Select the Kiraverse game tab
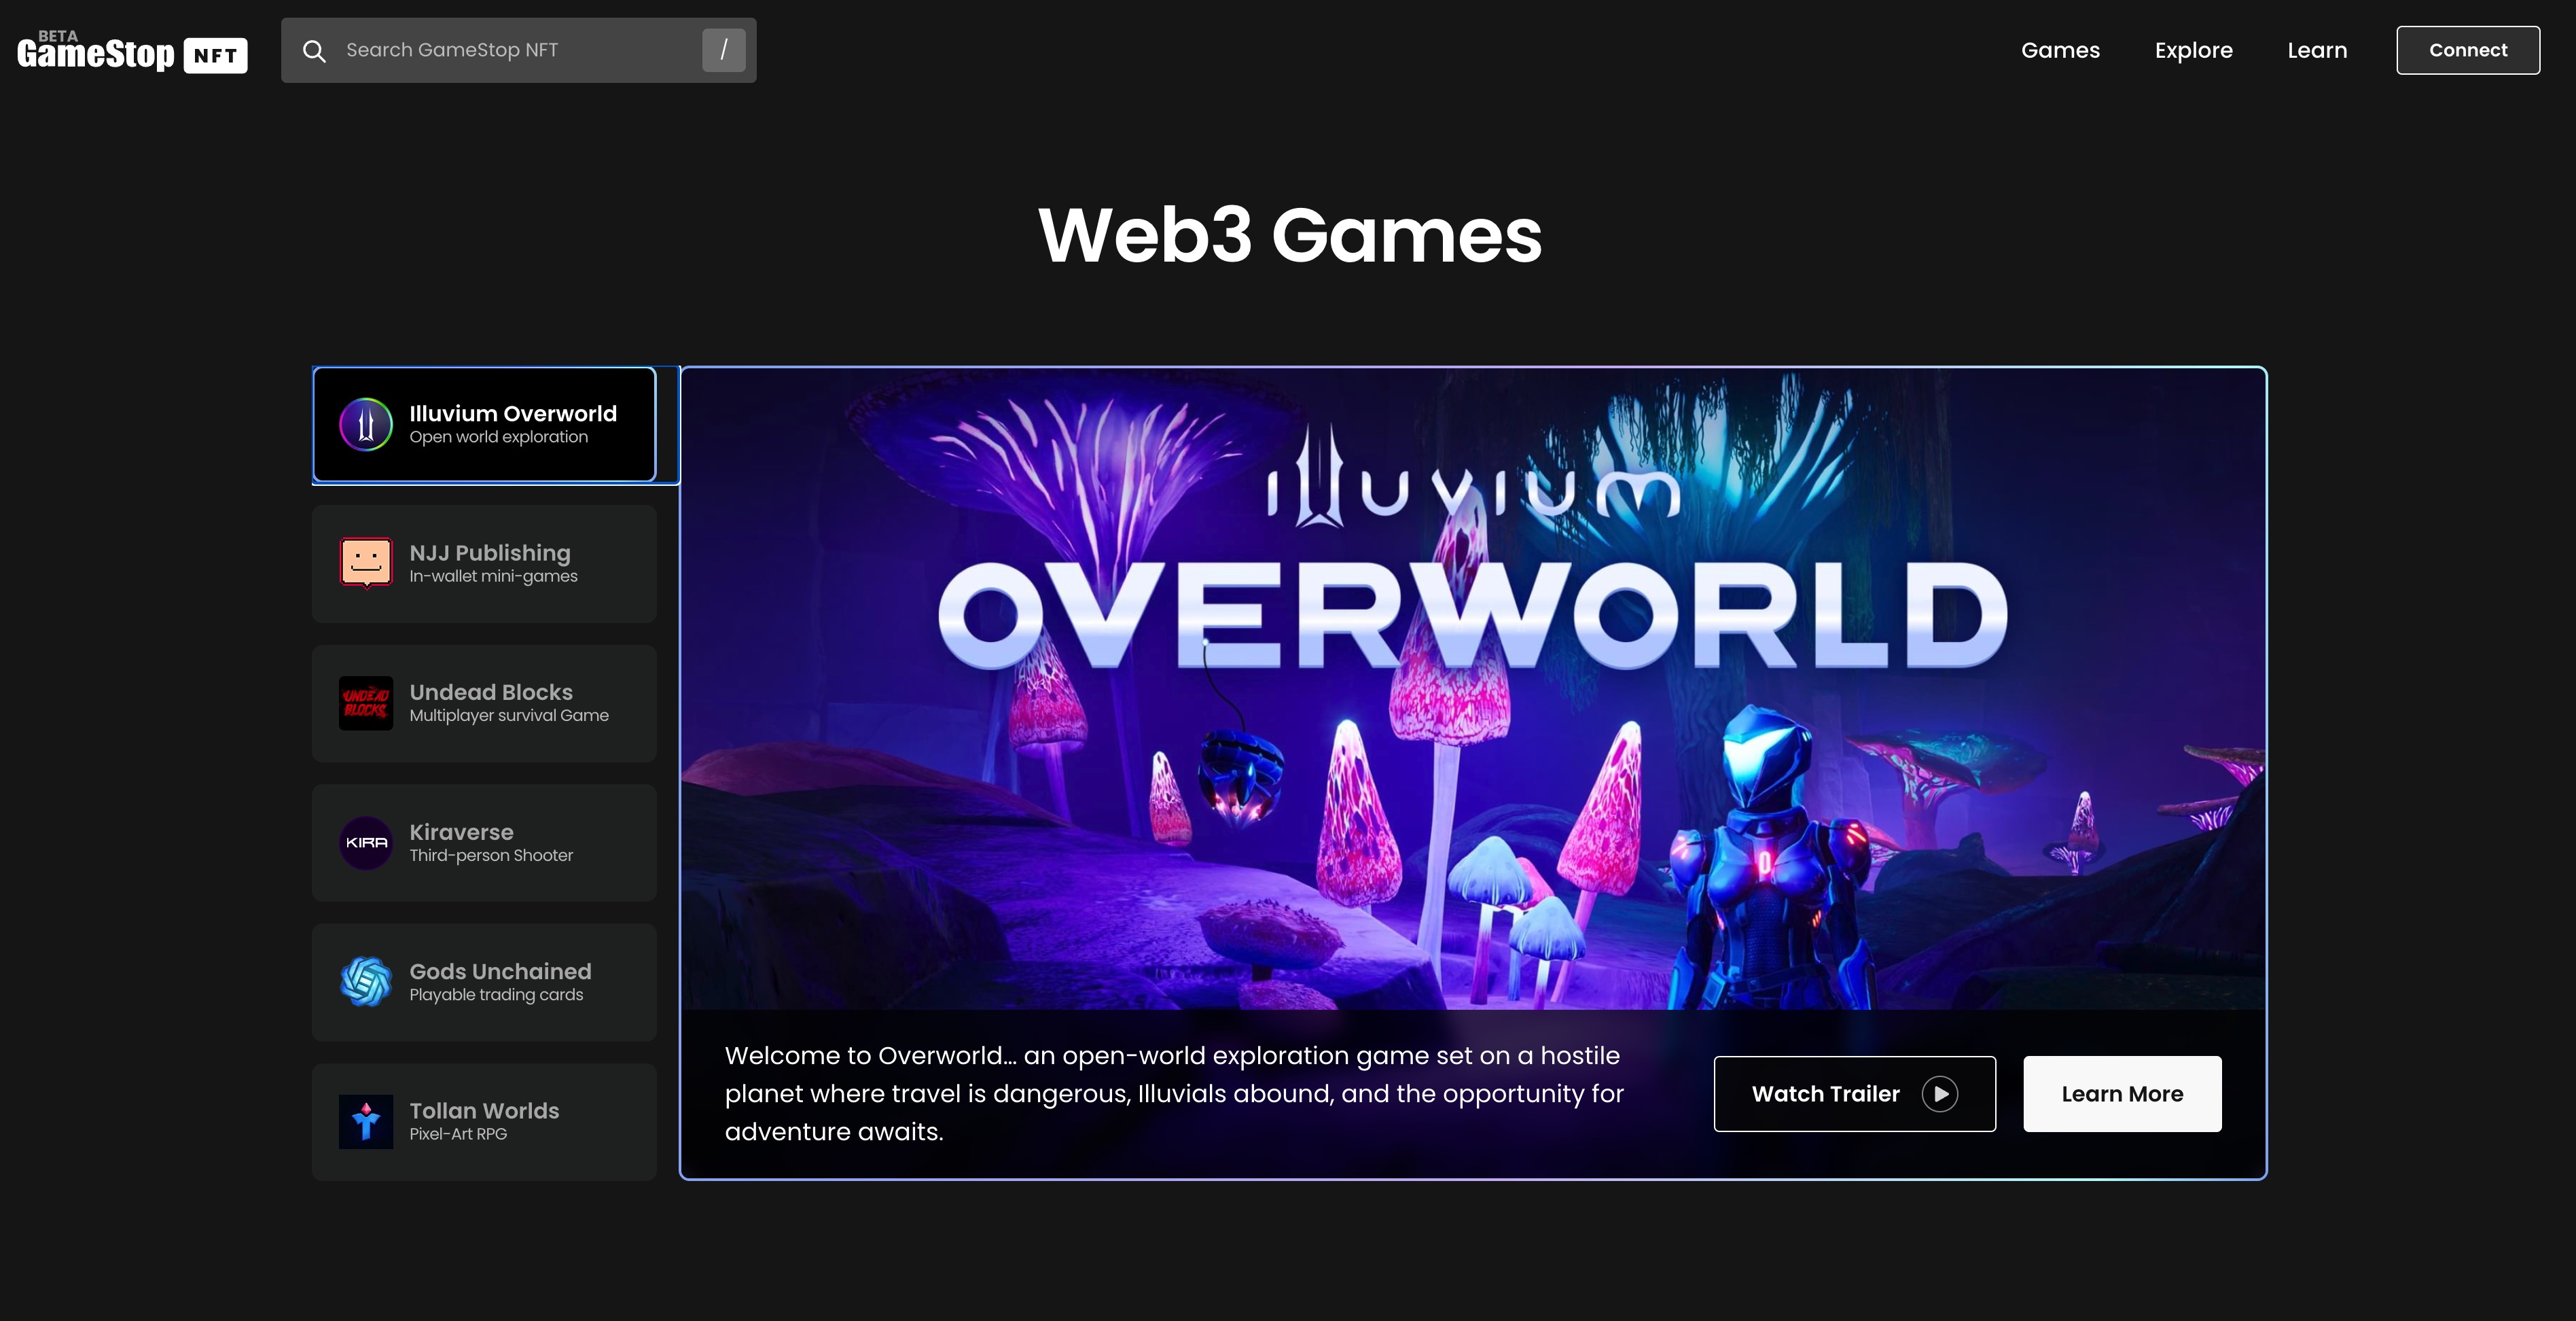Viewport: 2576px width, 1321px height. (x=484, y=843)
